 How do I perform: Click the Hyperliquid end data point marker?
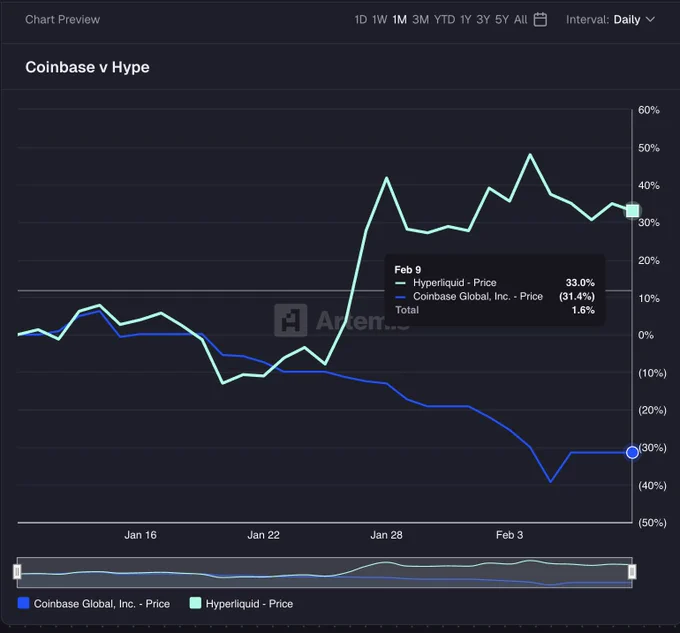tap(632, 211)
